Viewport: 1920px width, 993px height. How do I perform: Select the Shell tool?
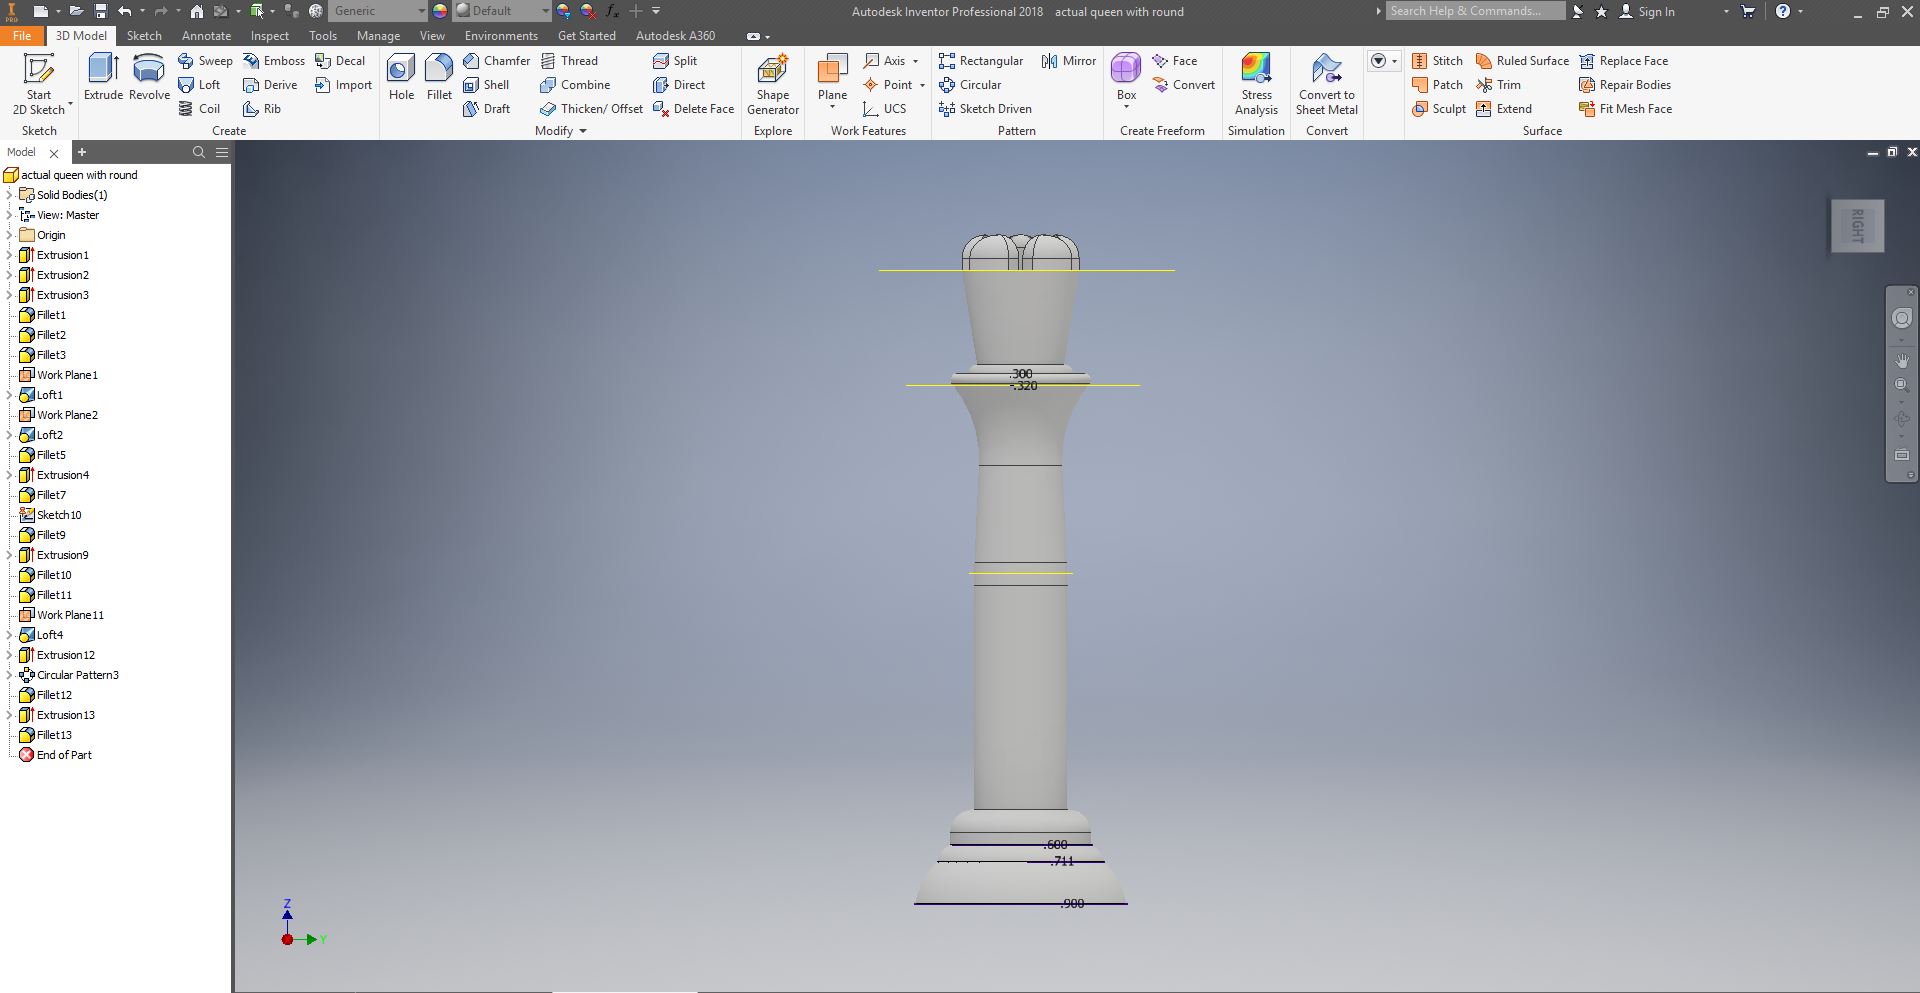(486, 85)
